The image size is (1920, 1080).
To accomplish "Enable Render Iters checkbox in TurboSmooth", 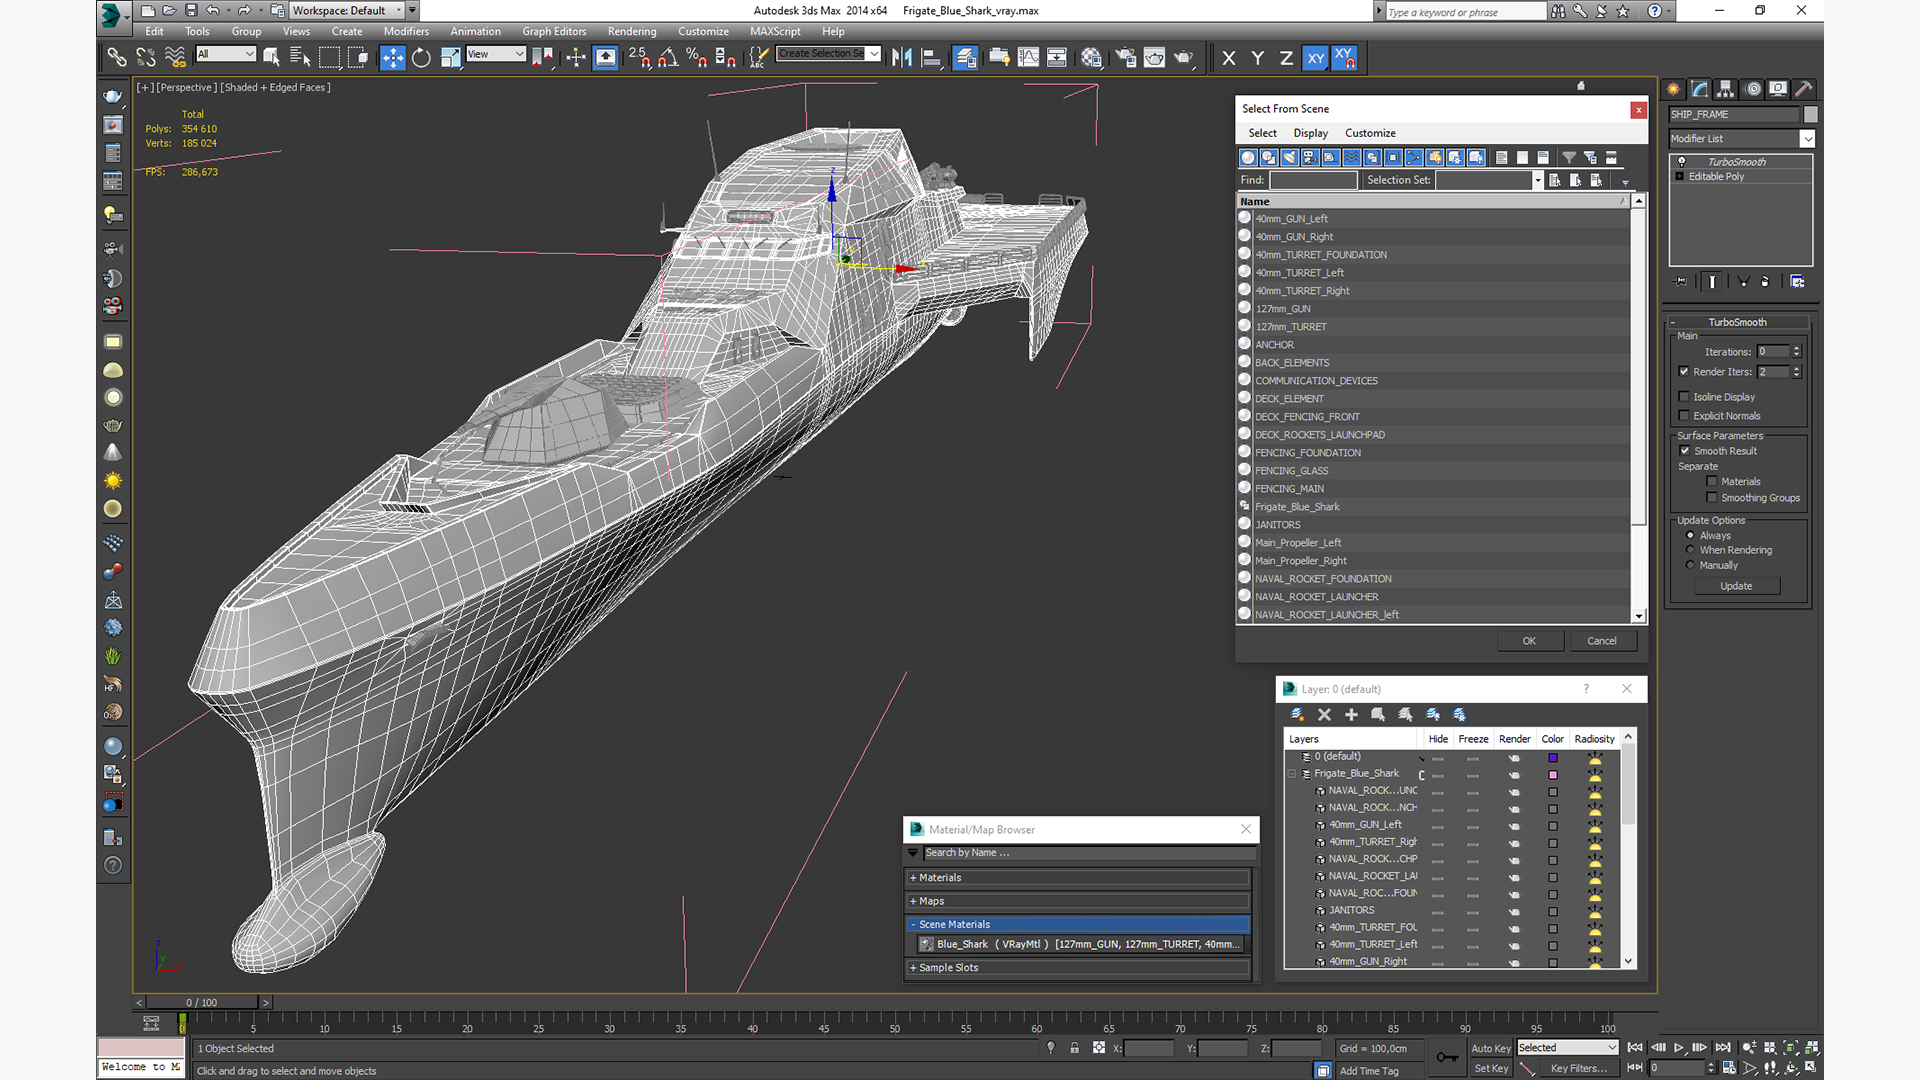I will [1684, 372].
